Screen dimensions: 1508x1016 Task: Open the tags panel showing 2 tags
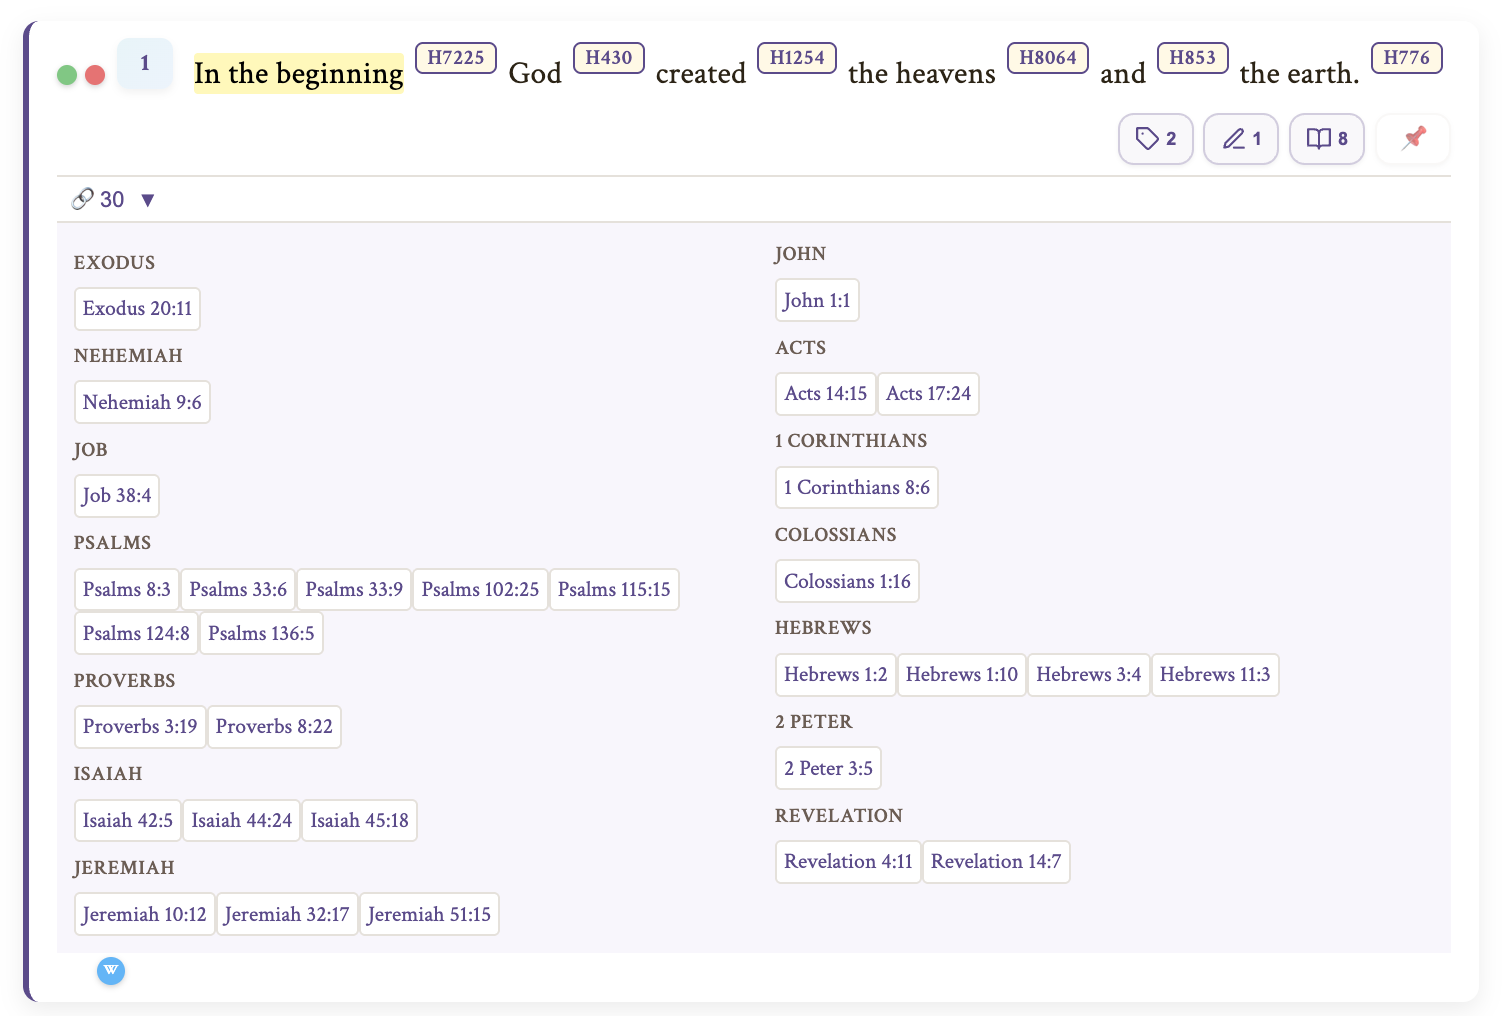(x=1155, y=139)
